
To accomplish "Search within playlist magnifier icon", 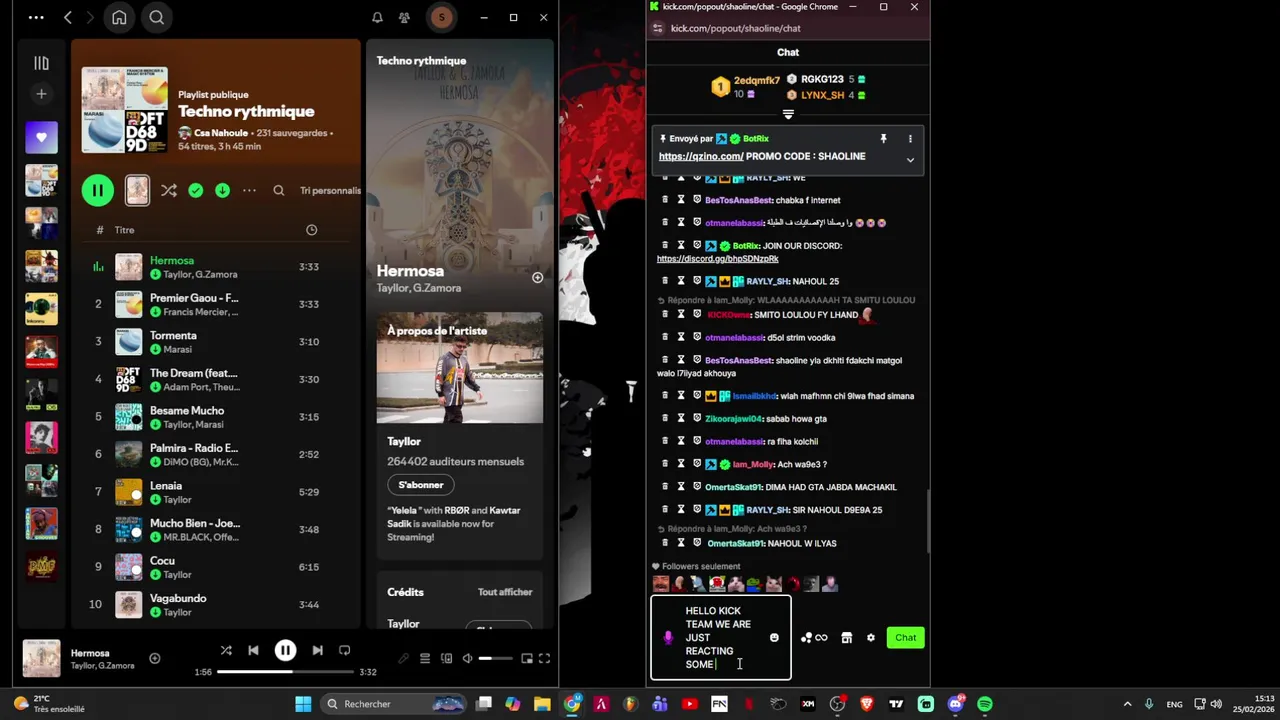I will click(x=279, y=190).
